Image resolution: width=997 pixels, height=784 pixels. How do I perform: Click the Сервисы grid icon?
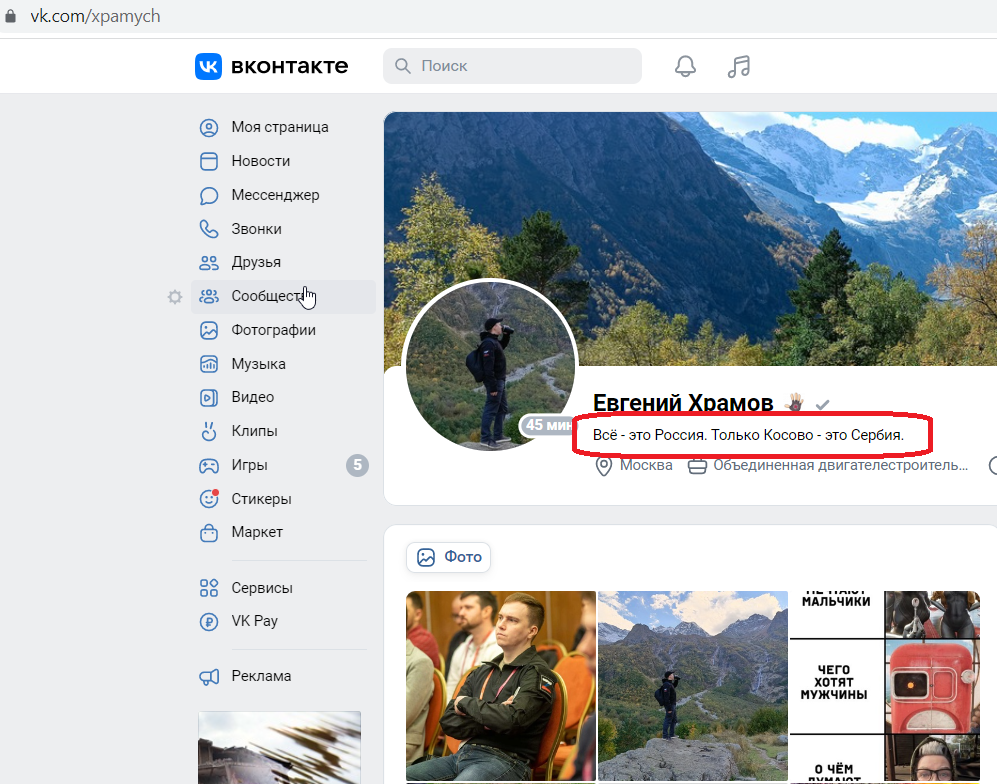[209, 588]
